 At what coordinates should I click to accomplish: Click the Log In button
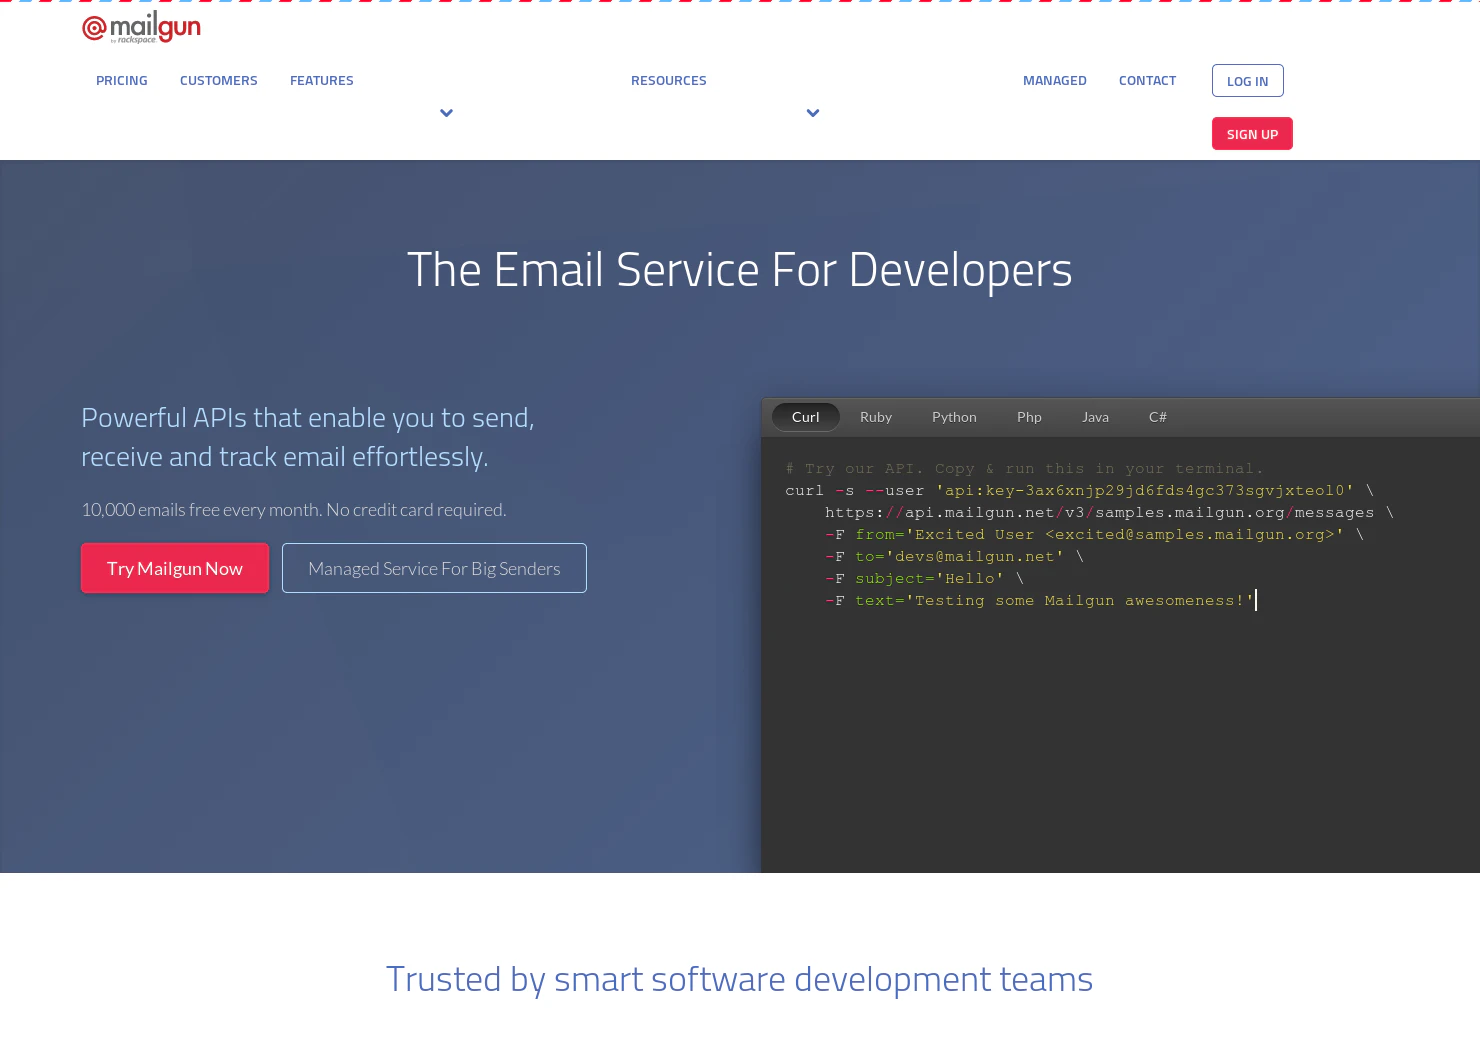tap(1248, 81)
